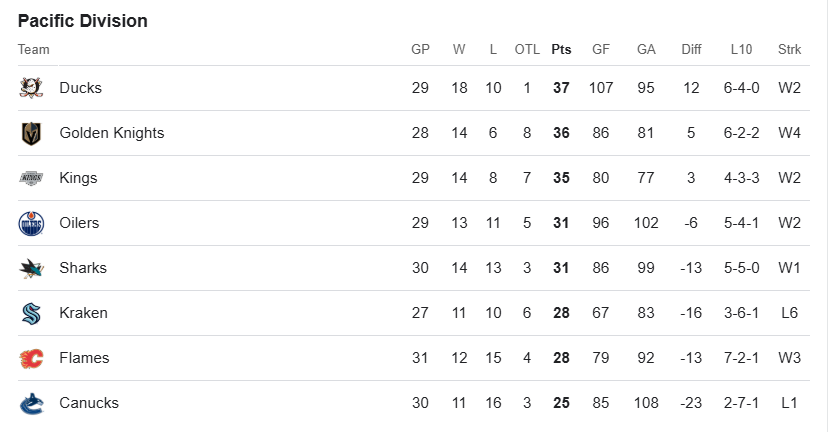
Task: Click the OTL column header
Action: [526, 49]
